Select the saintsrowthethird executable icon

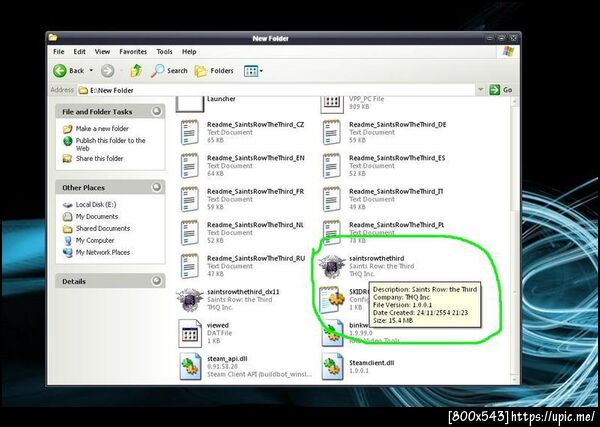pyautogui.click(x=332, y=266)
